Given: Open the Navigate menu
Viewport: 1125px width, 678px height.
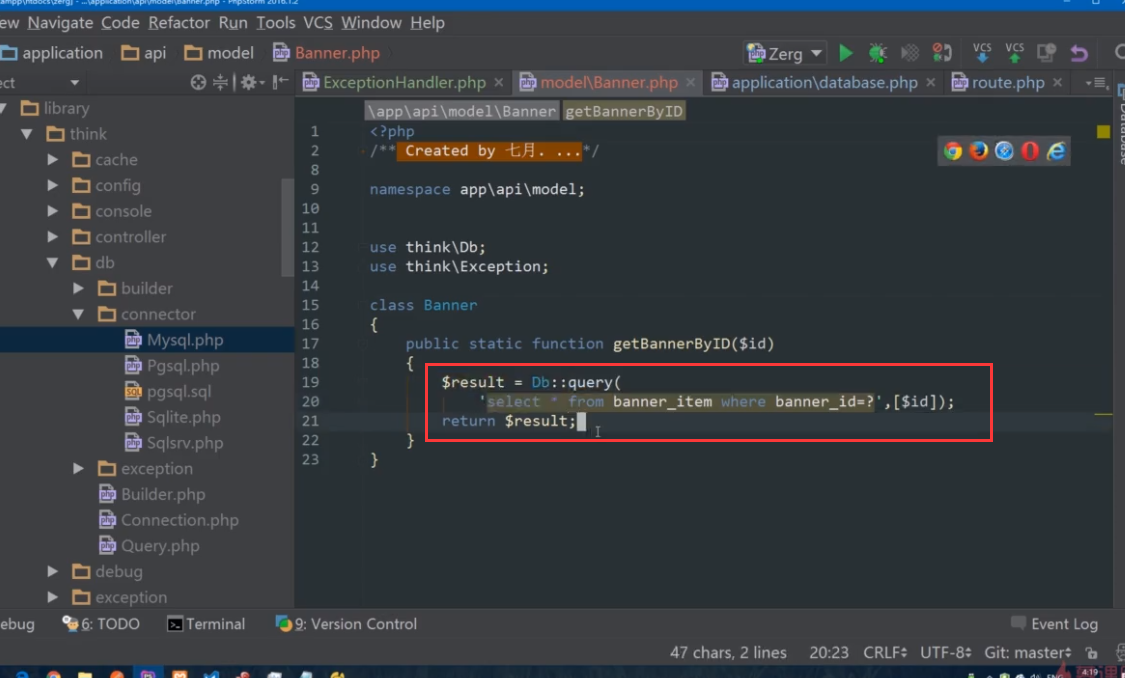Looking at the screenshot, I should tap(60, 23).
